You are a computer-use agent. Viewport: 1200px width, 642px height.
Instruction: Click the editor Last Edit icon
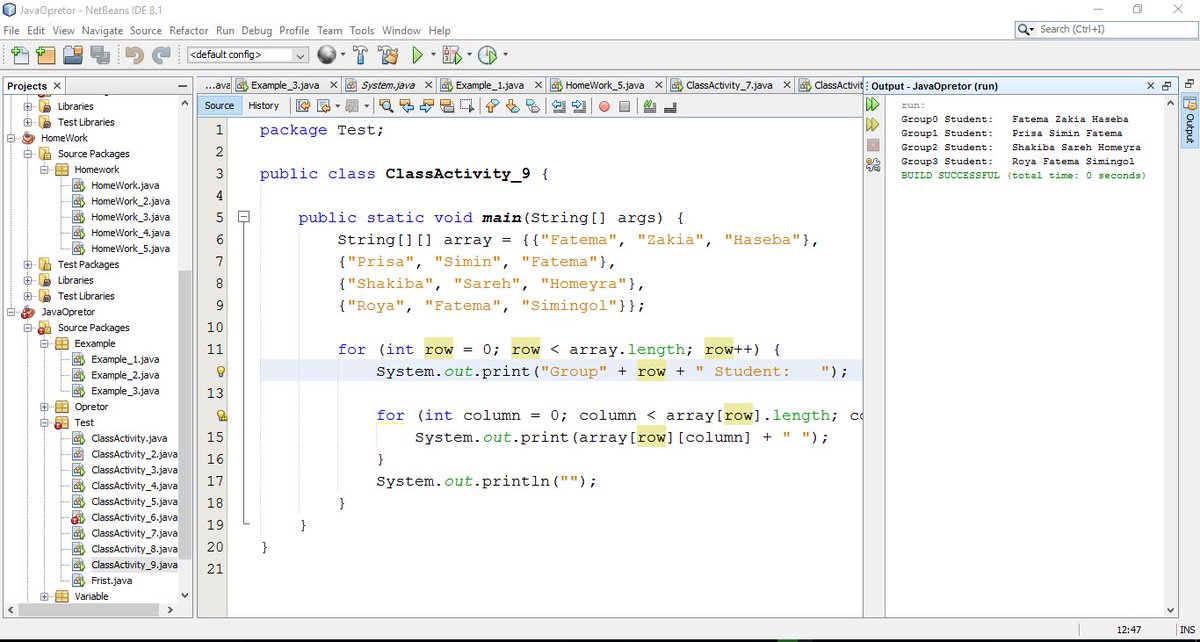click(303, 106)
